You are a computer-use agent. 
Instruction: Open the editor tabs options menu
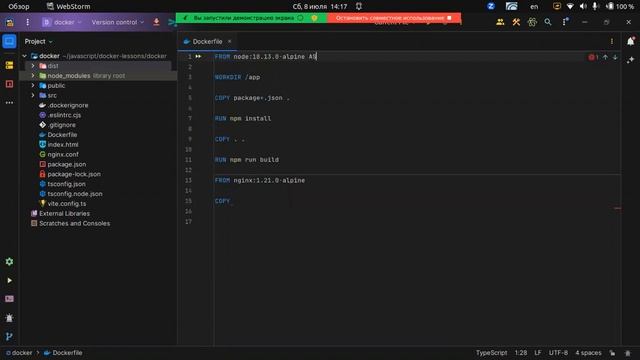pyautogui.click(x=611, y=41)
